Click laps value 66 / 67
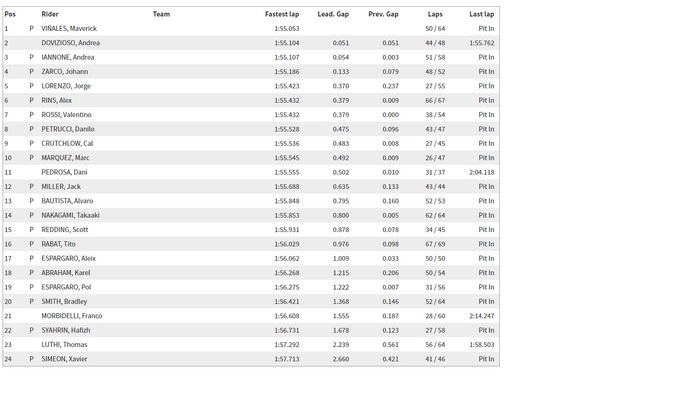This screenshot has width=684, height=401. point(435,100)
